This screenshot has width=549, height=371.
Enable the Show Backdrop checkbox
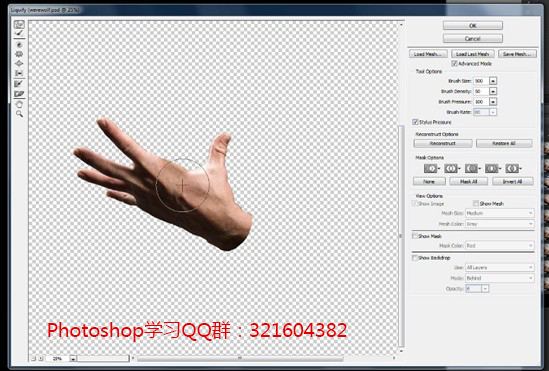tap(415, 258)
